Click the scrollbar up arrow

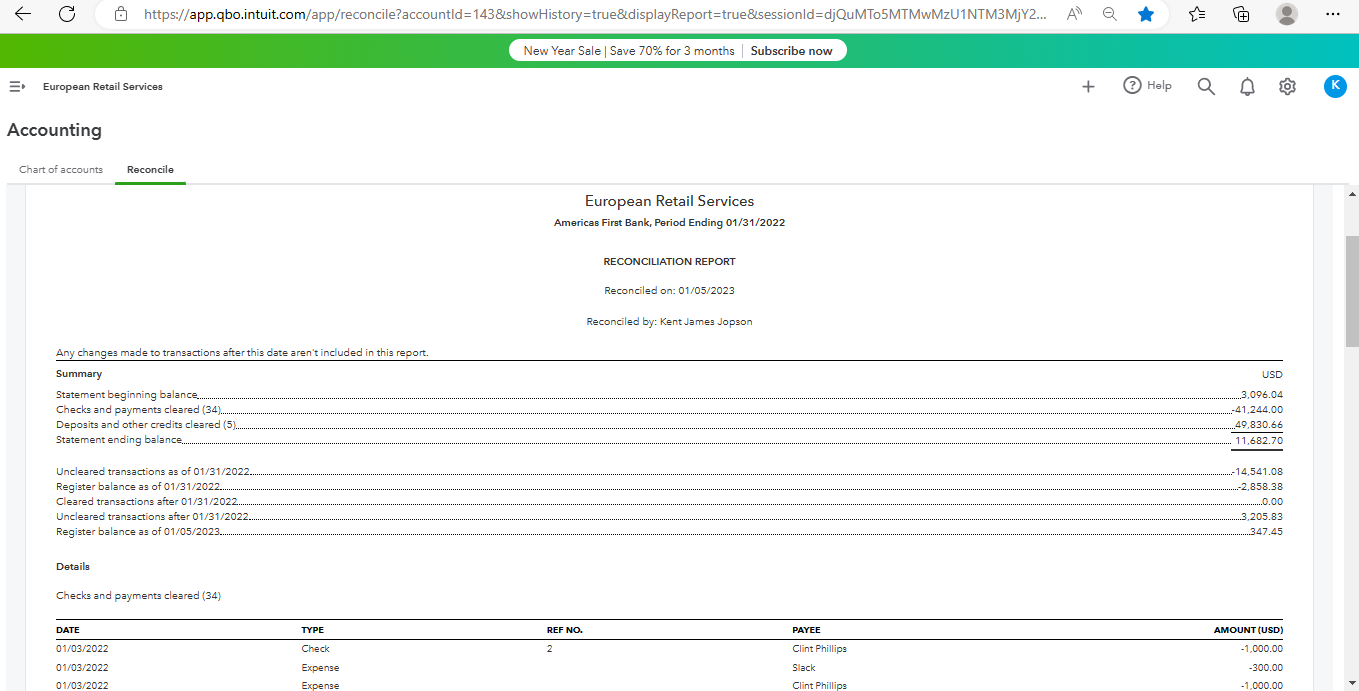click(x=1352, y=193)
